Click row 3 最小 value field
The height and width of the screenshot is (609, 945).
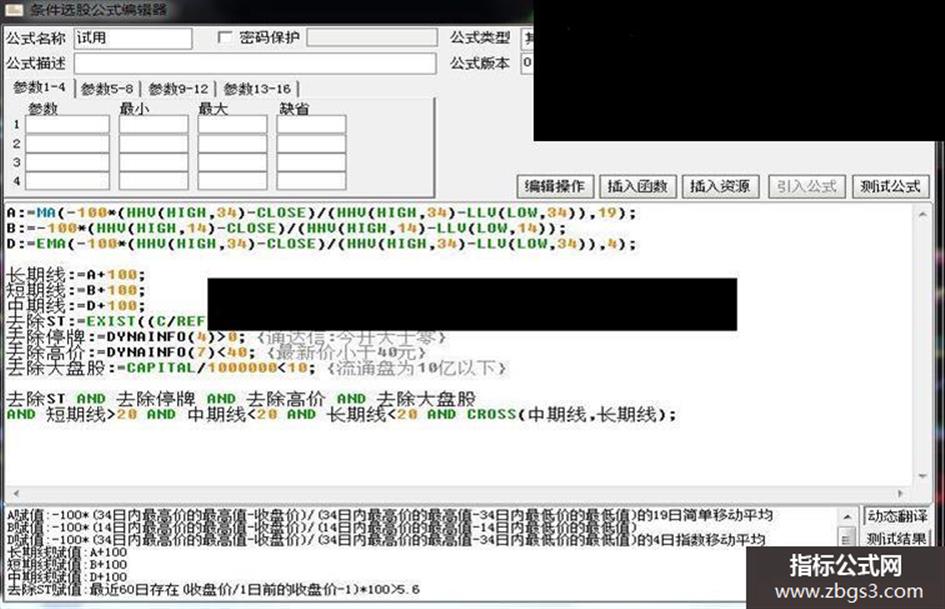[154, 162]
